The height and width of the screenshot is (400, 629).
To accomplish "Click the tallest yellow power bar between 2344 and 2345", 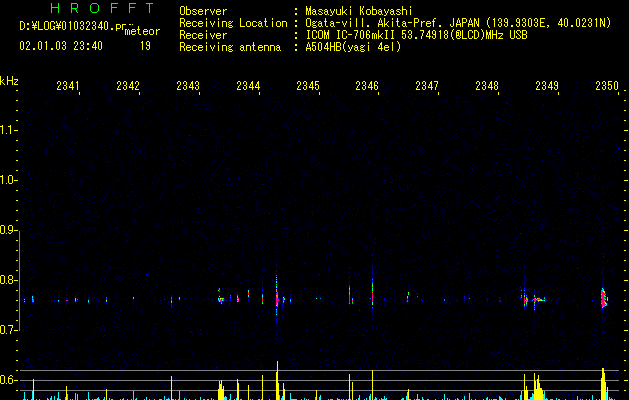I will tap(277, 380).
